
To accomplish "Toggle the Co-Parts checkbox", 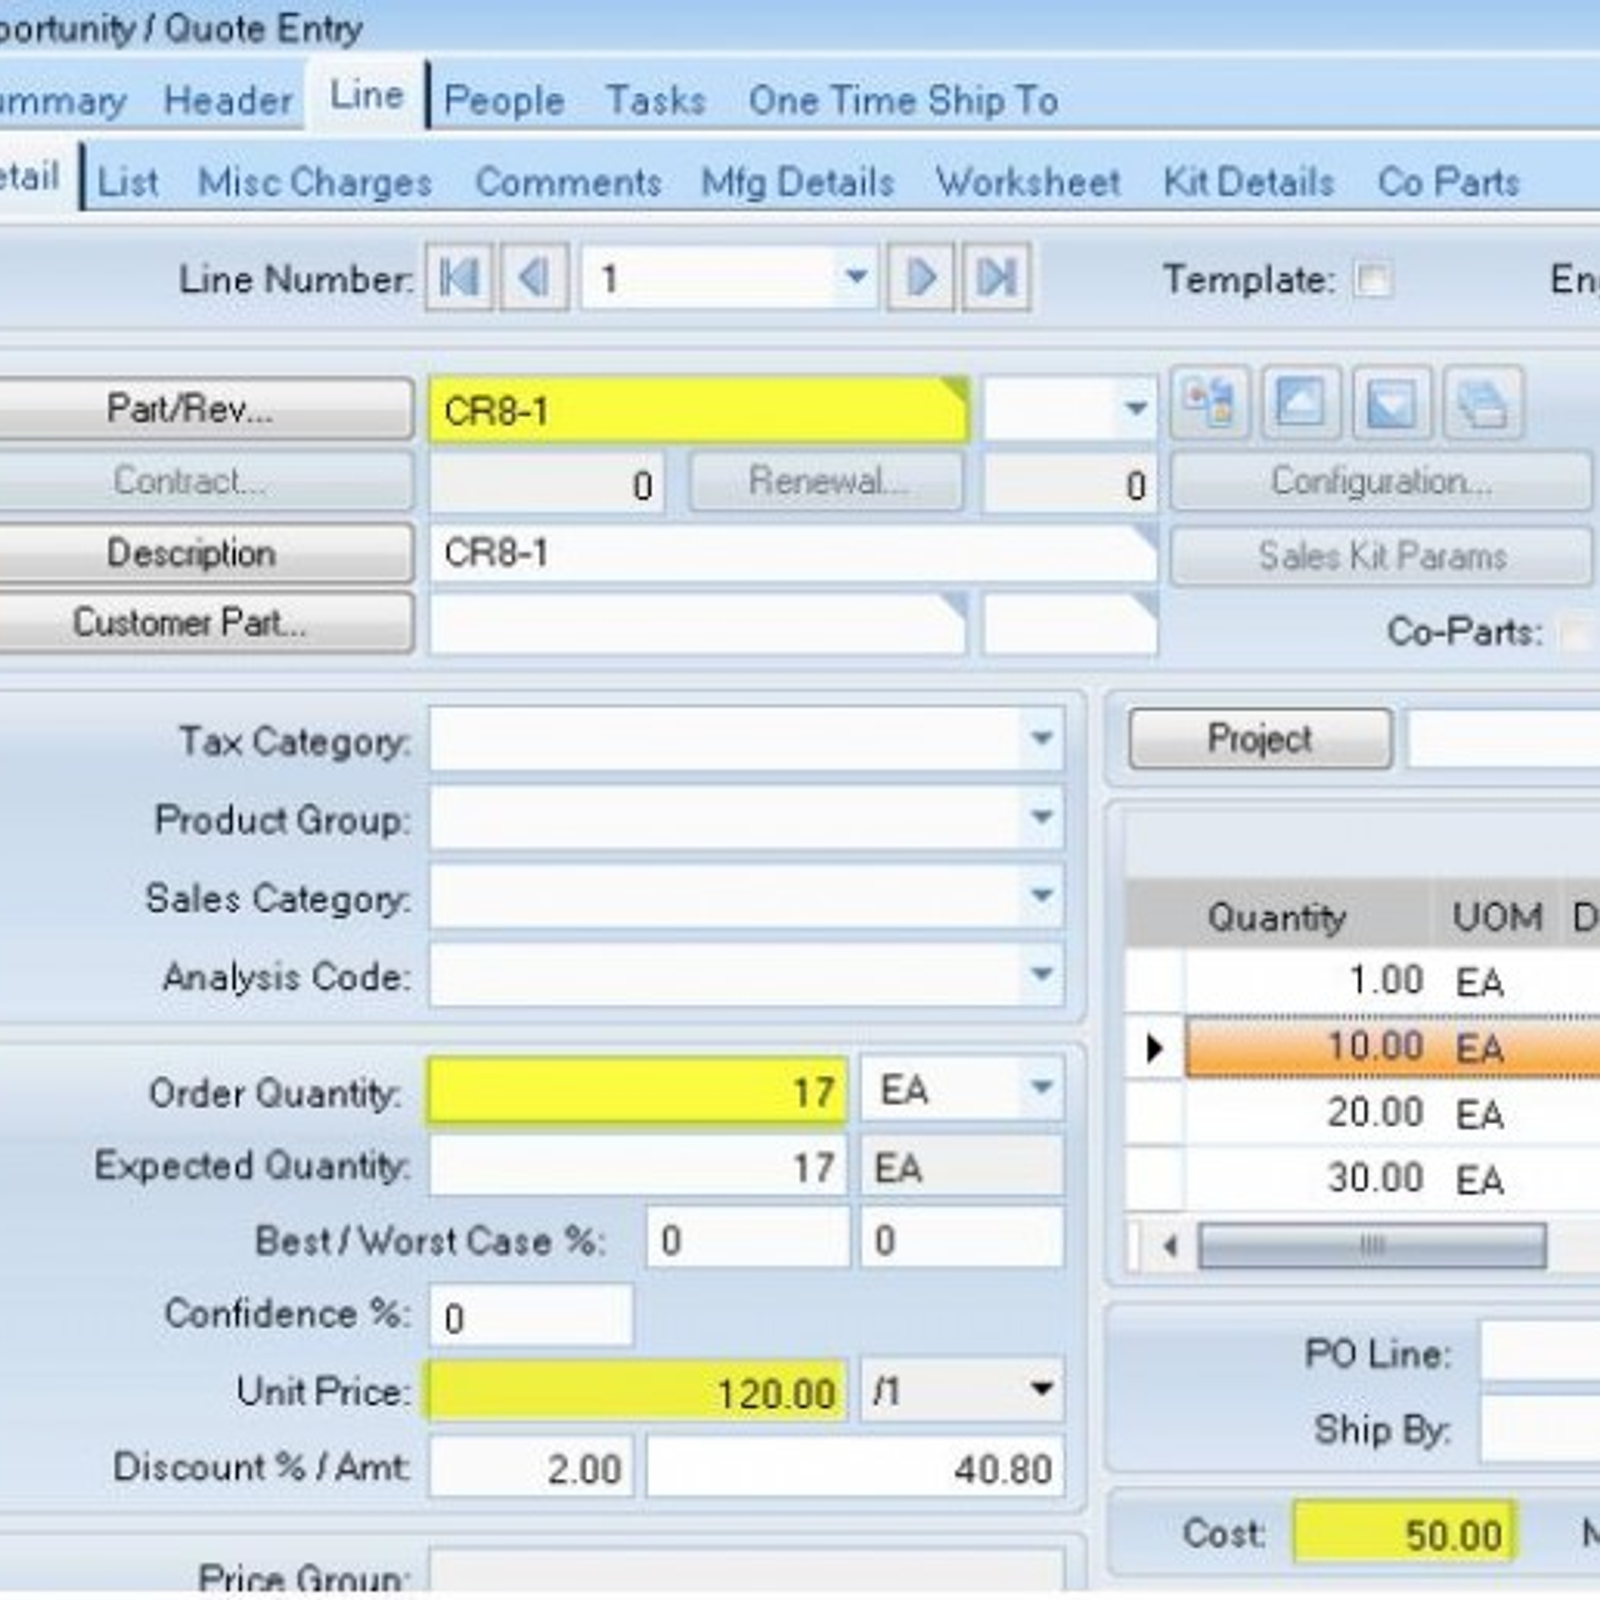I will tap(1577, 632).
